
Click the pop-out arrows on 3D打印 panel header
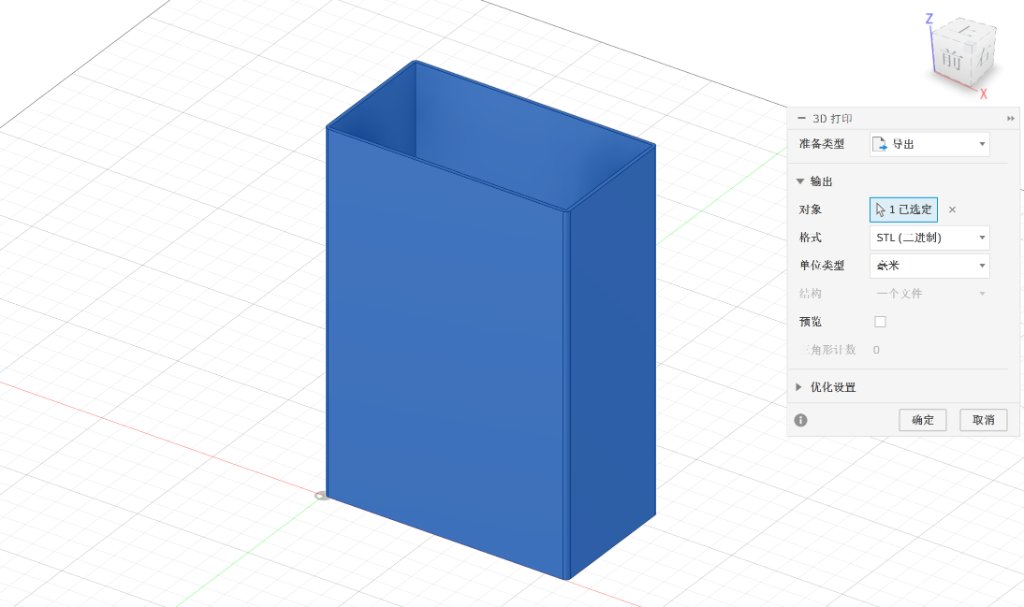click(x=1012, y=118)
